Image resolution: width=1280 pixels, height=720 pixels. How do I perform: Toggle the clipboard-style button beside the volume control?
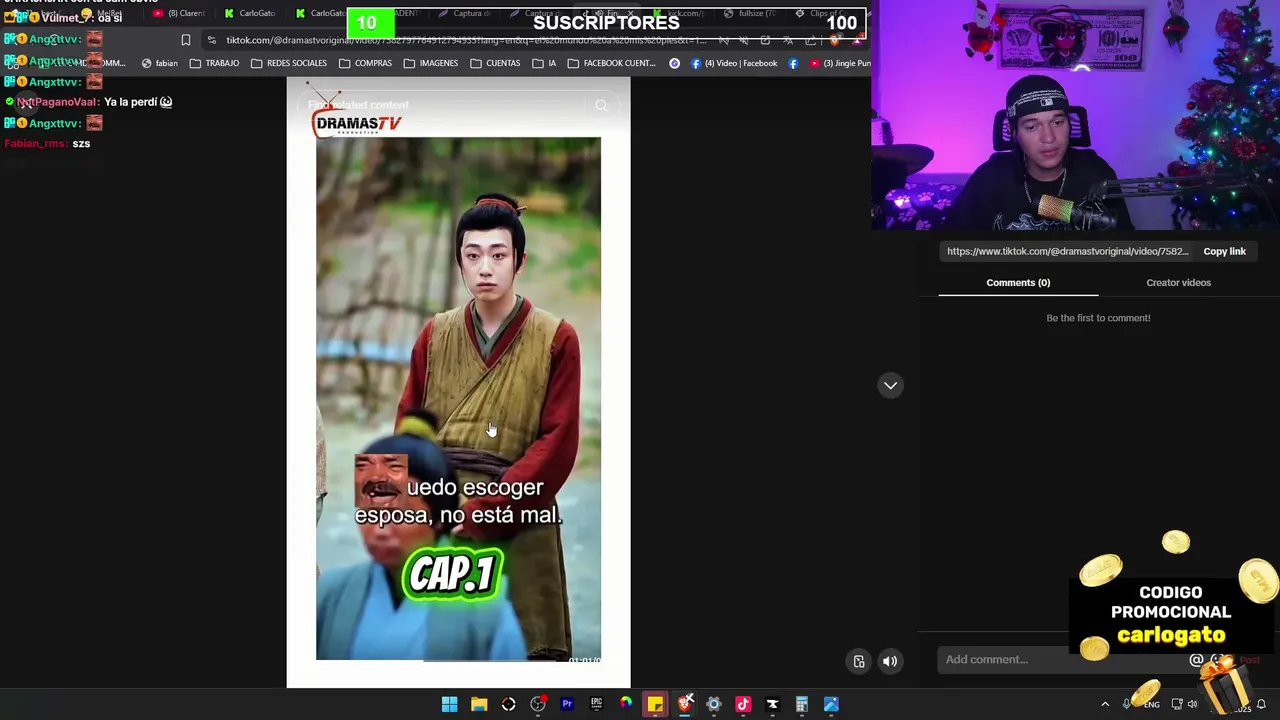(859, 661)
